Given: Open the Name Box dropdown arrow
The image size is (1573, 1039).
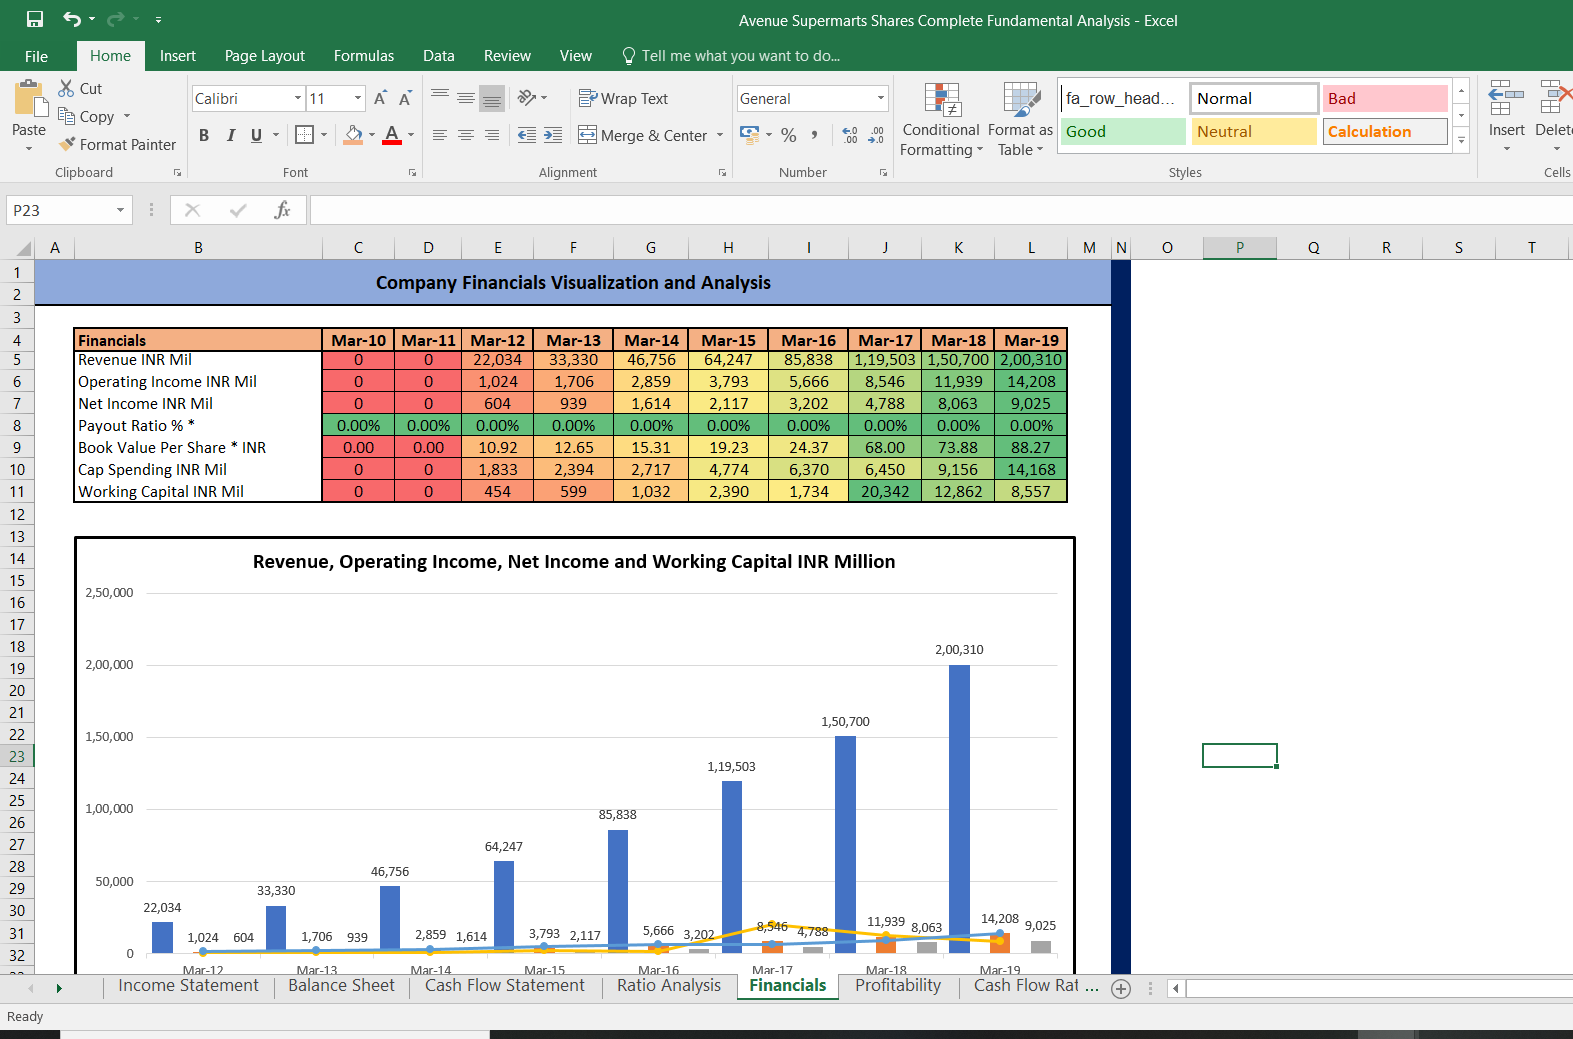Looking at the screenshot, I should tap(120, 210).
